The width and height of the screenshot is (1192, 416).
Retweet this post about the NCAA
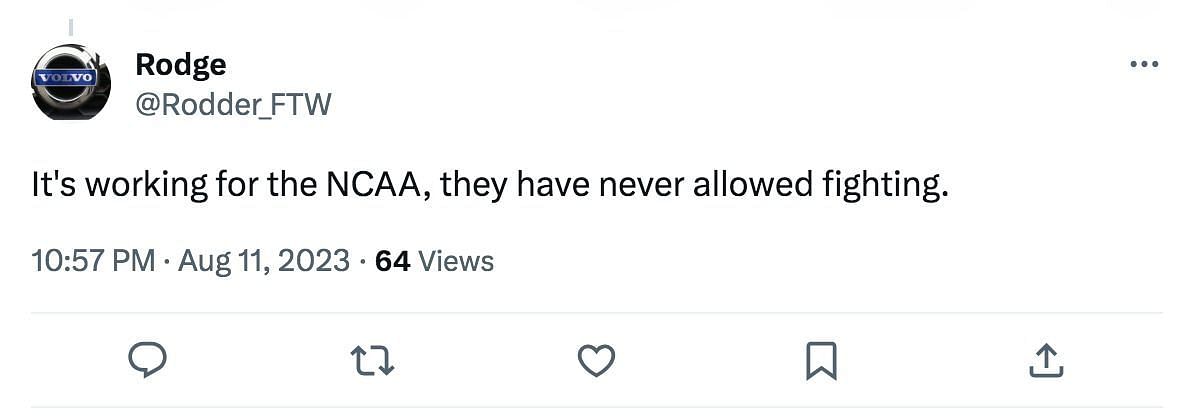(x=372, y=360)
